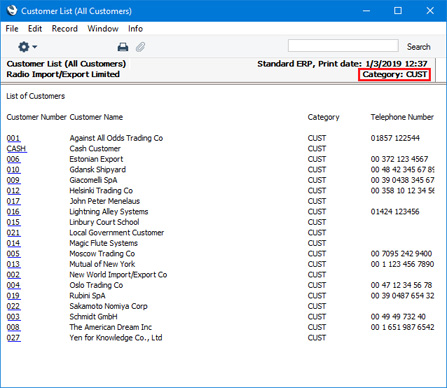Click the name Giacomelli SpA
Viewport: 447px width, 388px height.
click(x=93, y=180)
